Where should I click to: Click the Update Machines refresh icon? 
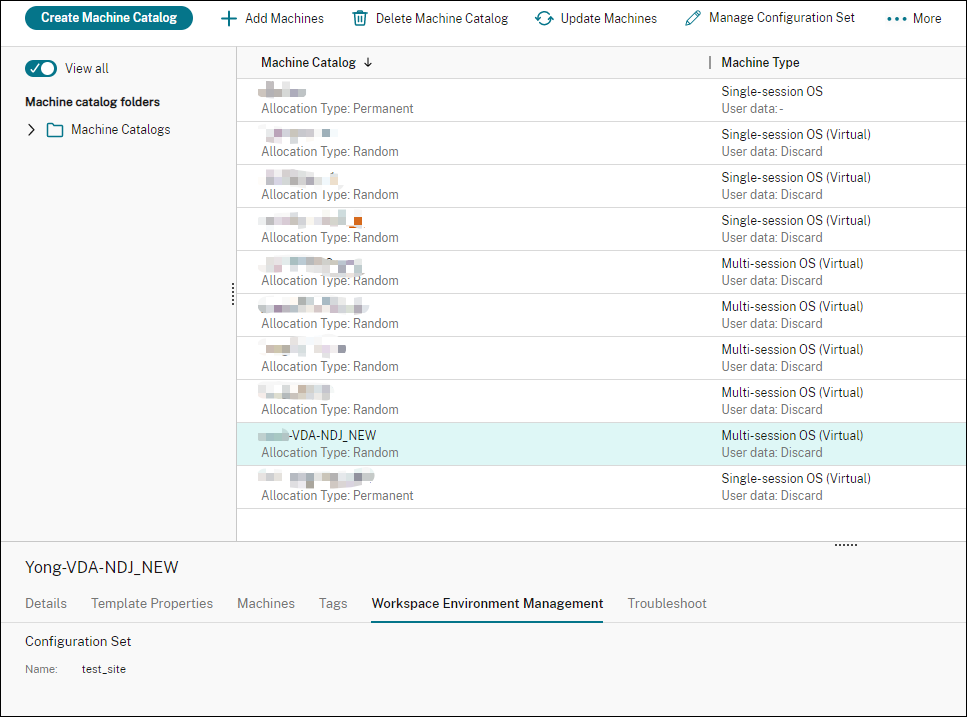(x=544, y=18)
